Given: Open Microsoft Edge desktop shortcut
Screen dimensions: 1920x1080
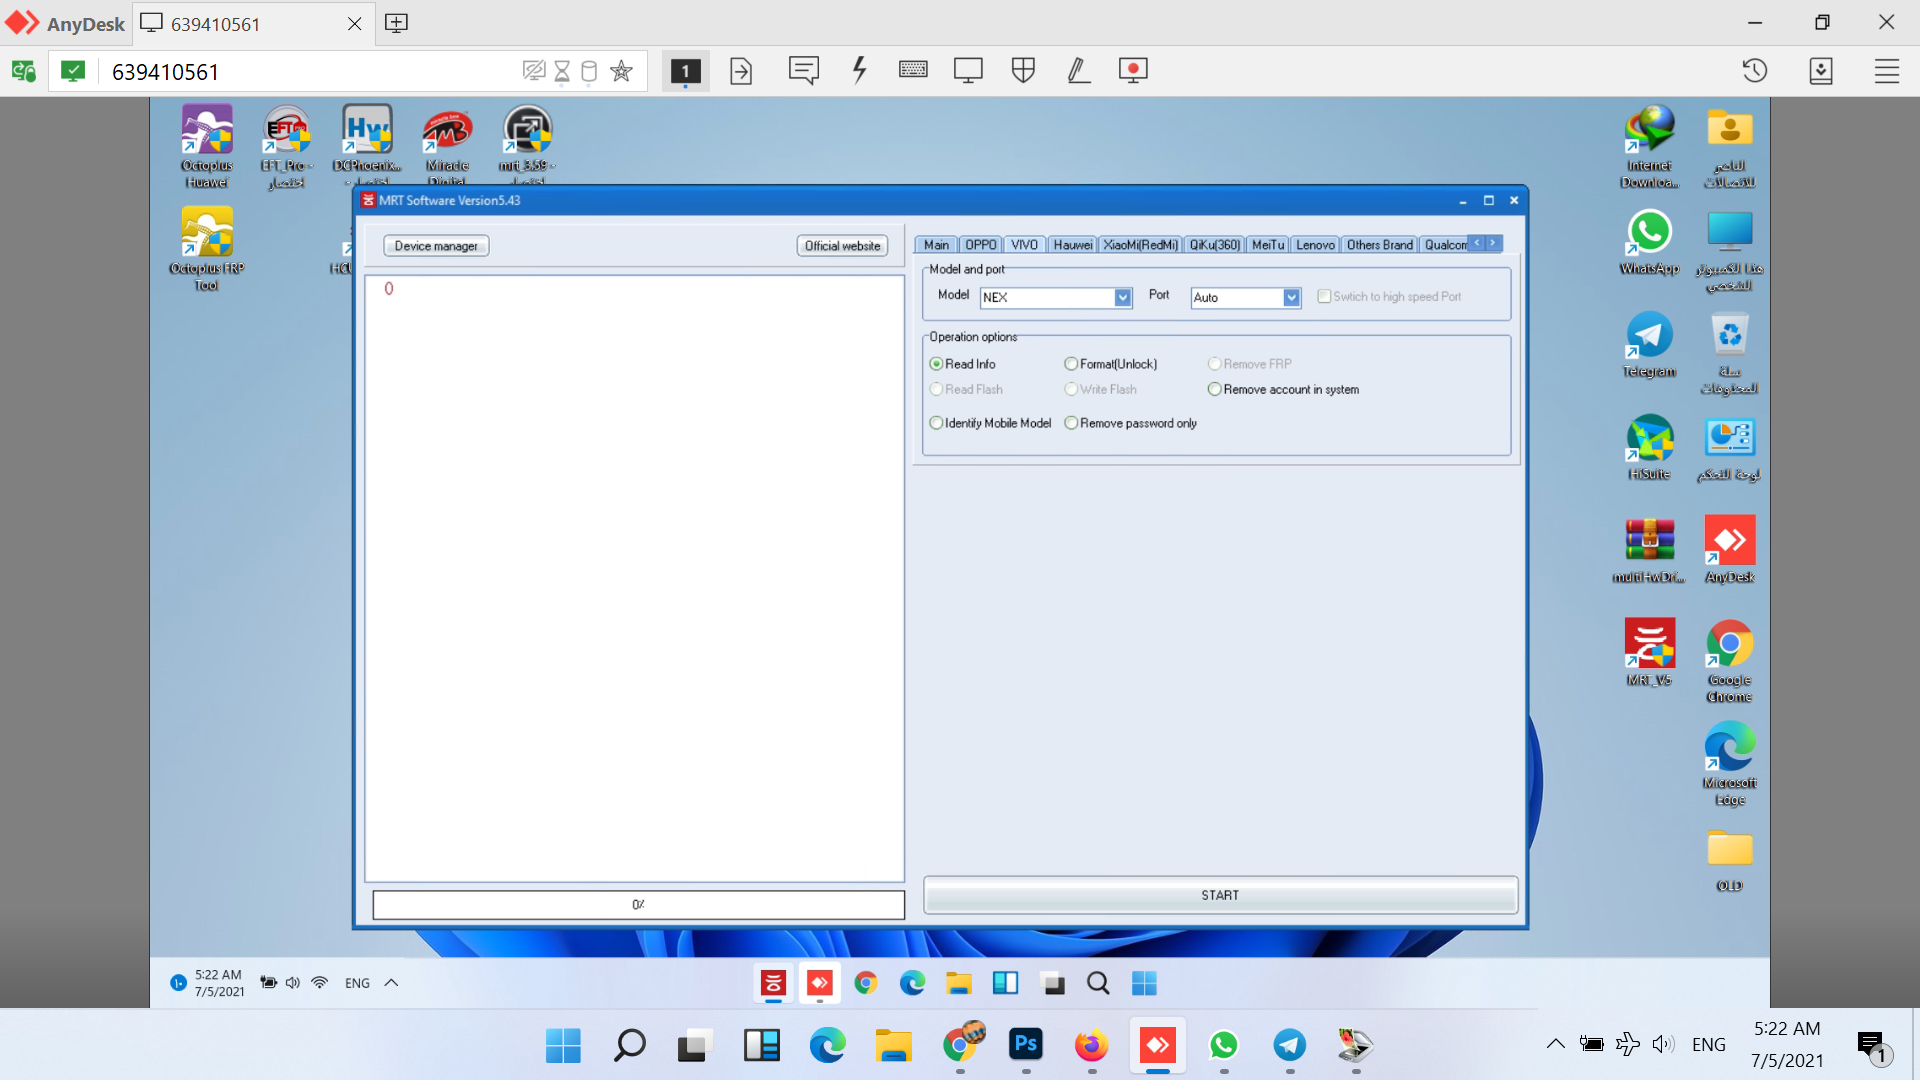Looking at the screenshot, I should (1730, 764).
